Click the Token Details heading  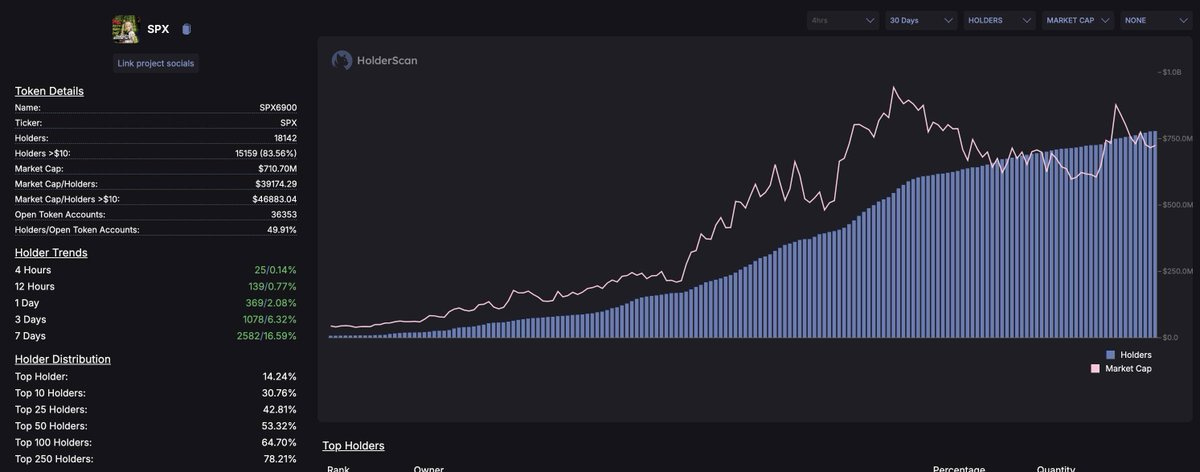49,91
